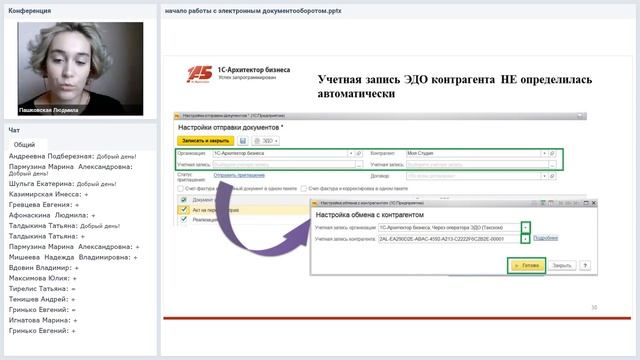Switch to the Общий chat tab
Viewport: 640px width, 360px height.
click(x=24, y=144)
